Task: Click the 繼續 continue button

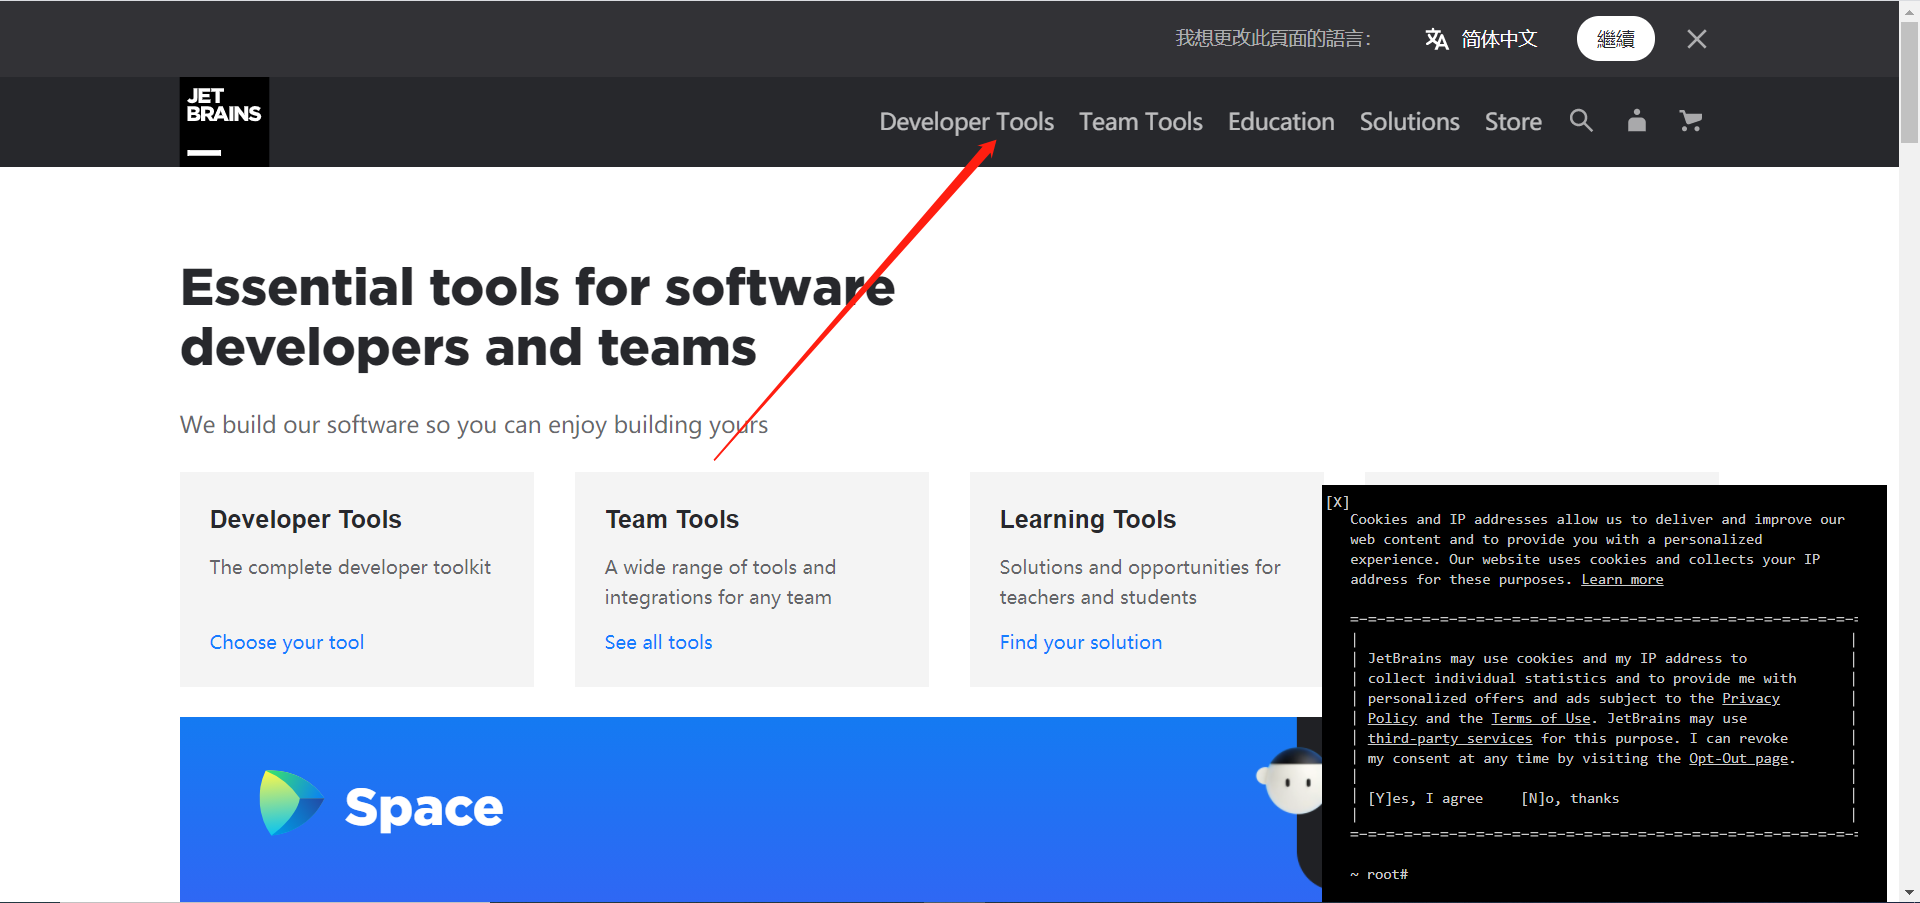Action: click(1616, 39)
